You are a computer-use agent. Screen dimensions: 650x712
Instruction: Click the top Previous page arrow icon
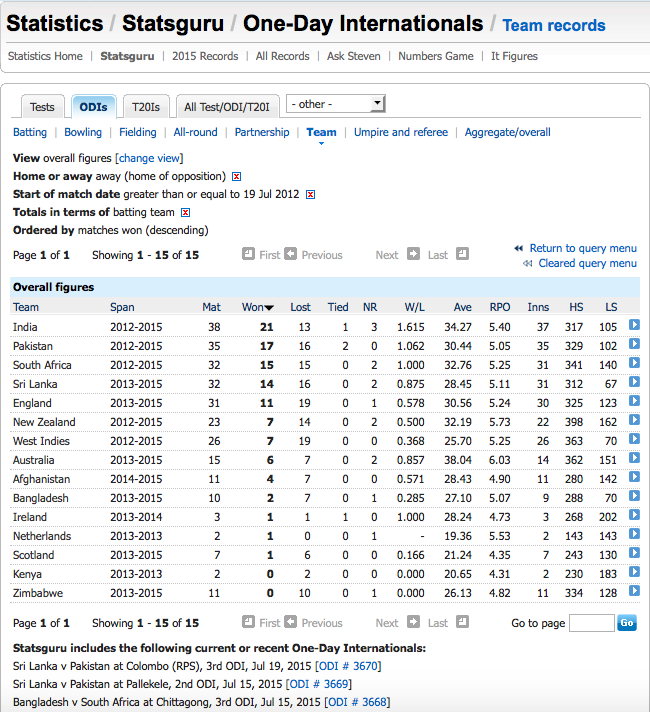(291, 253)
